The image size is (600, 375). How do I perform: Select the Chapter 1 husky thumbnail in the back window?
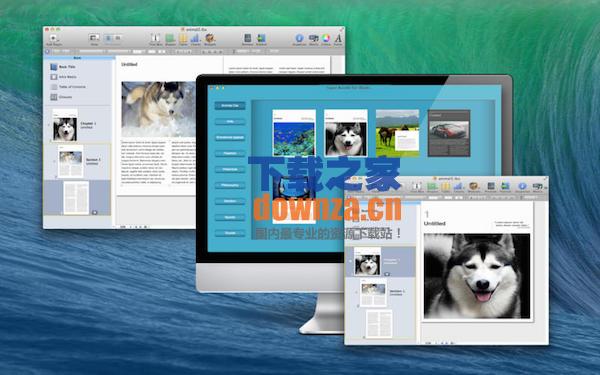65,125
